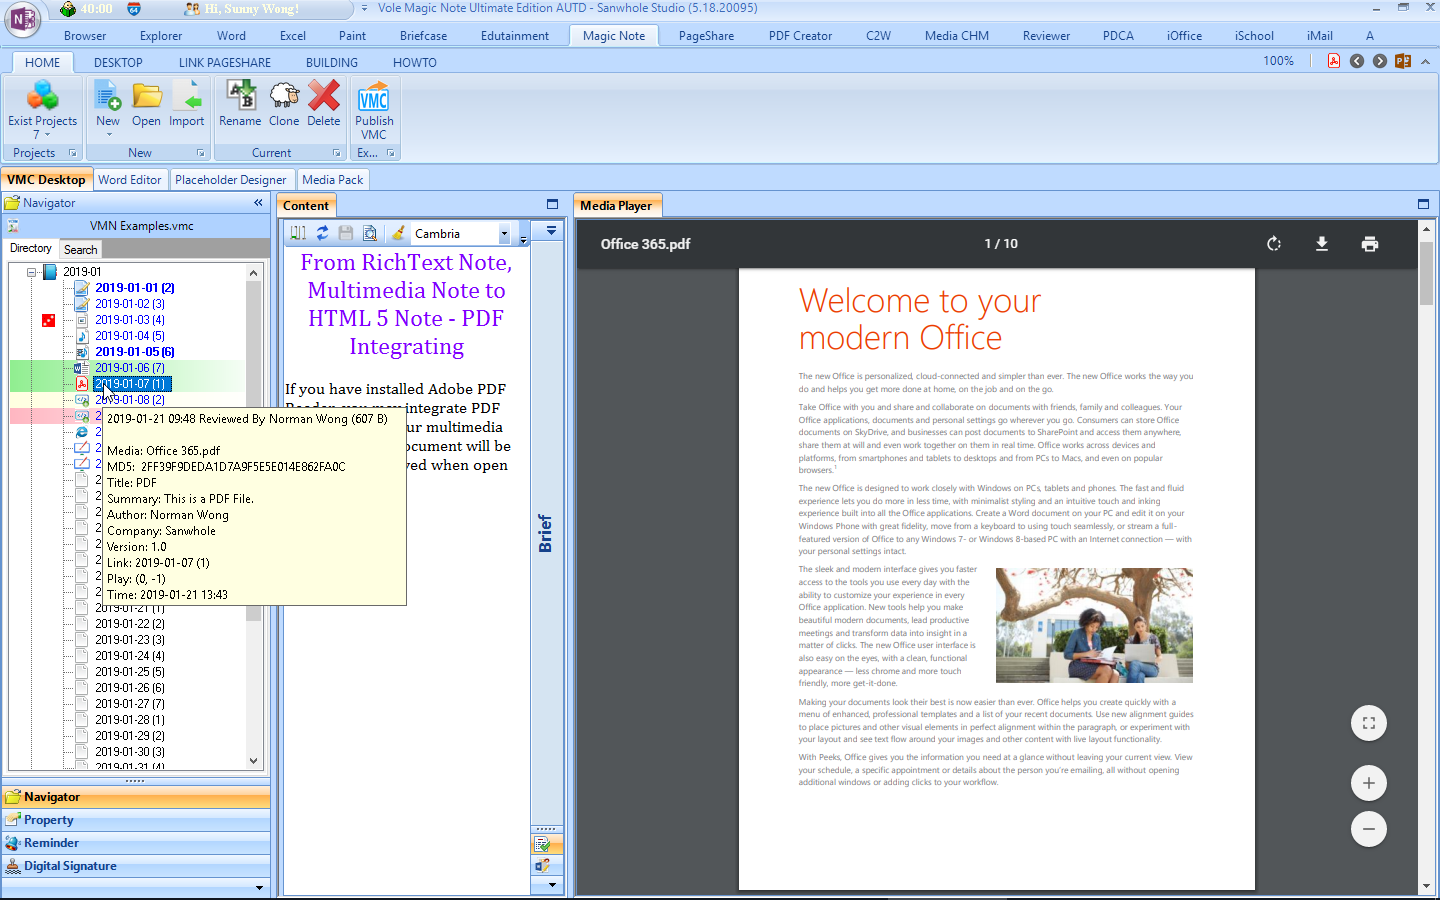
Task: Open the Brief panel dropdown arrow
Action: (551, 231)
